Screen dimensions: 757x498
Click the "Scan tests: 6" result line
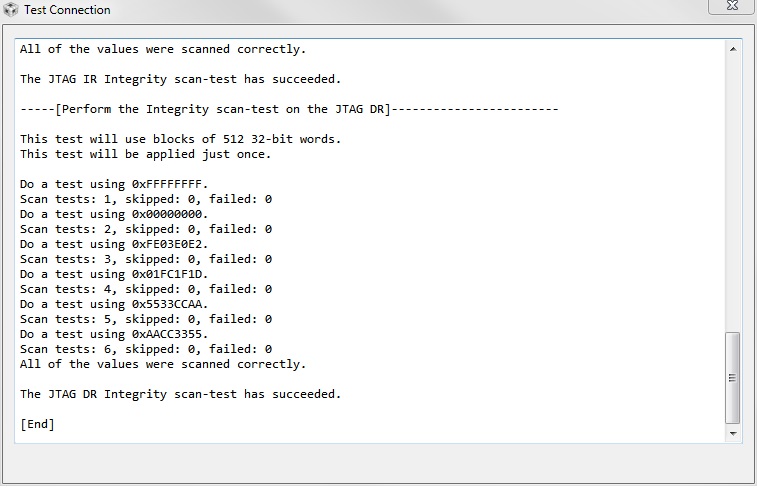146,349
